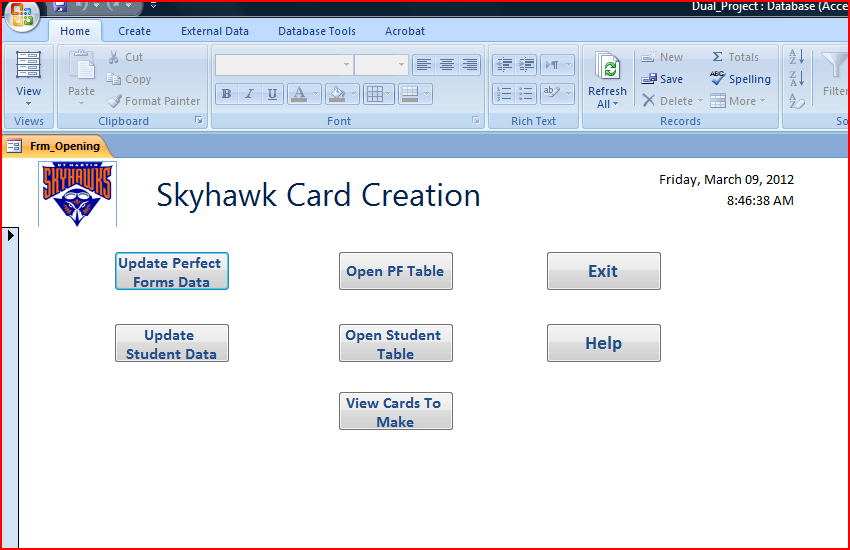Click the form's record selector arrow
Viewport: 850px width, 550px height.
11,235
